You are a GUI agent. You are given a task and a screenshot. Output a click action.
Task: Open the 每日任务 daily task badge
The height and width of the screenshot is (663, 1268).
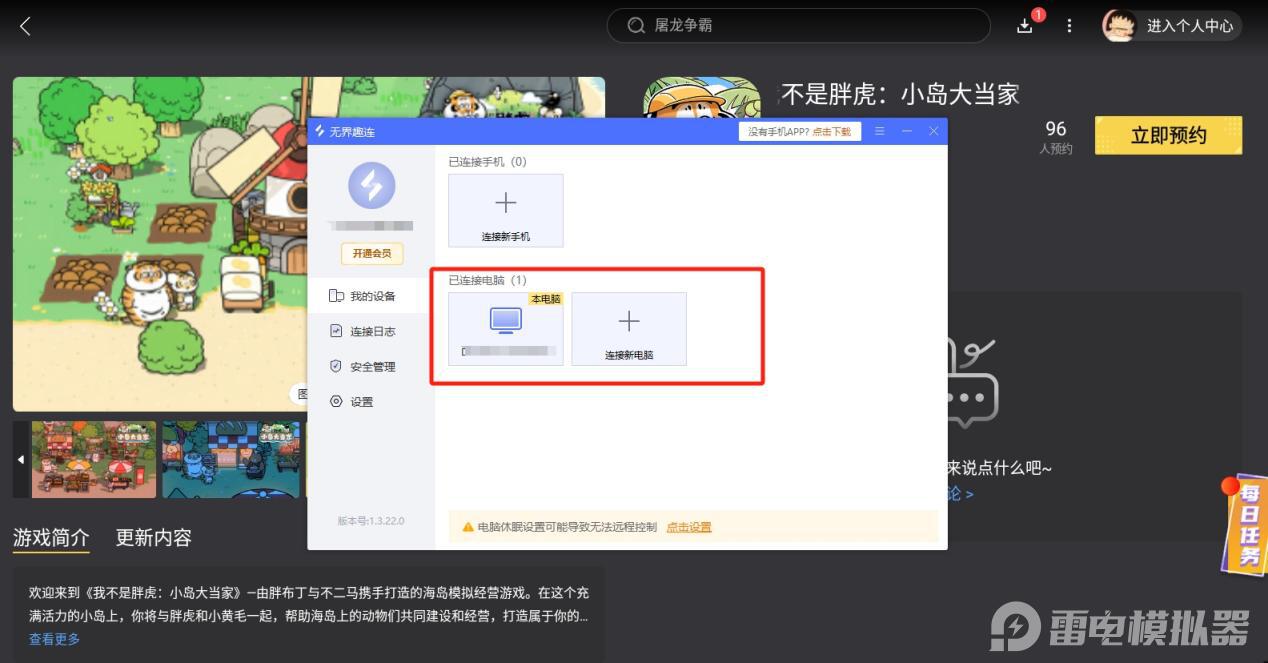pyautogui.click(x=1245, y=524)
